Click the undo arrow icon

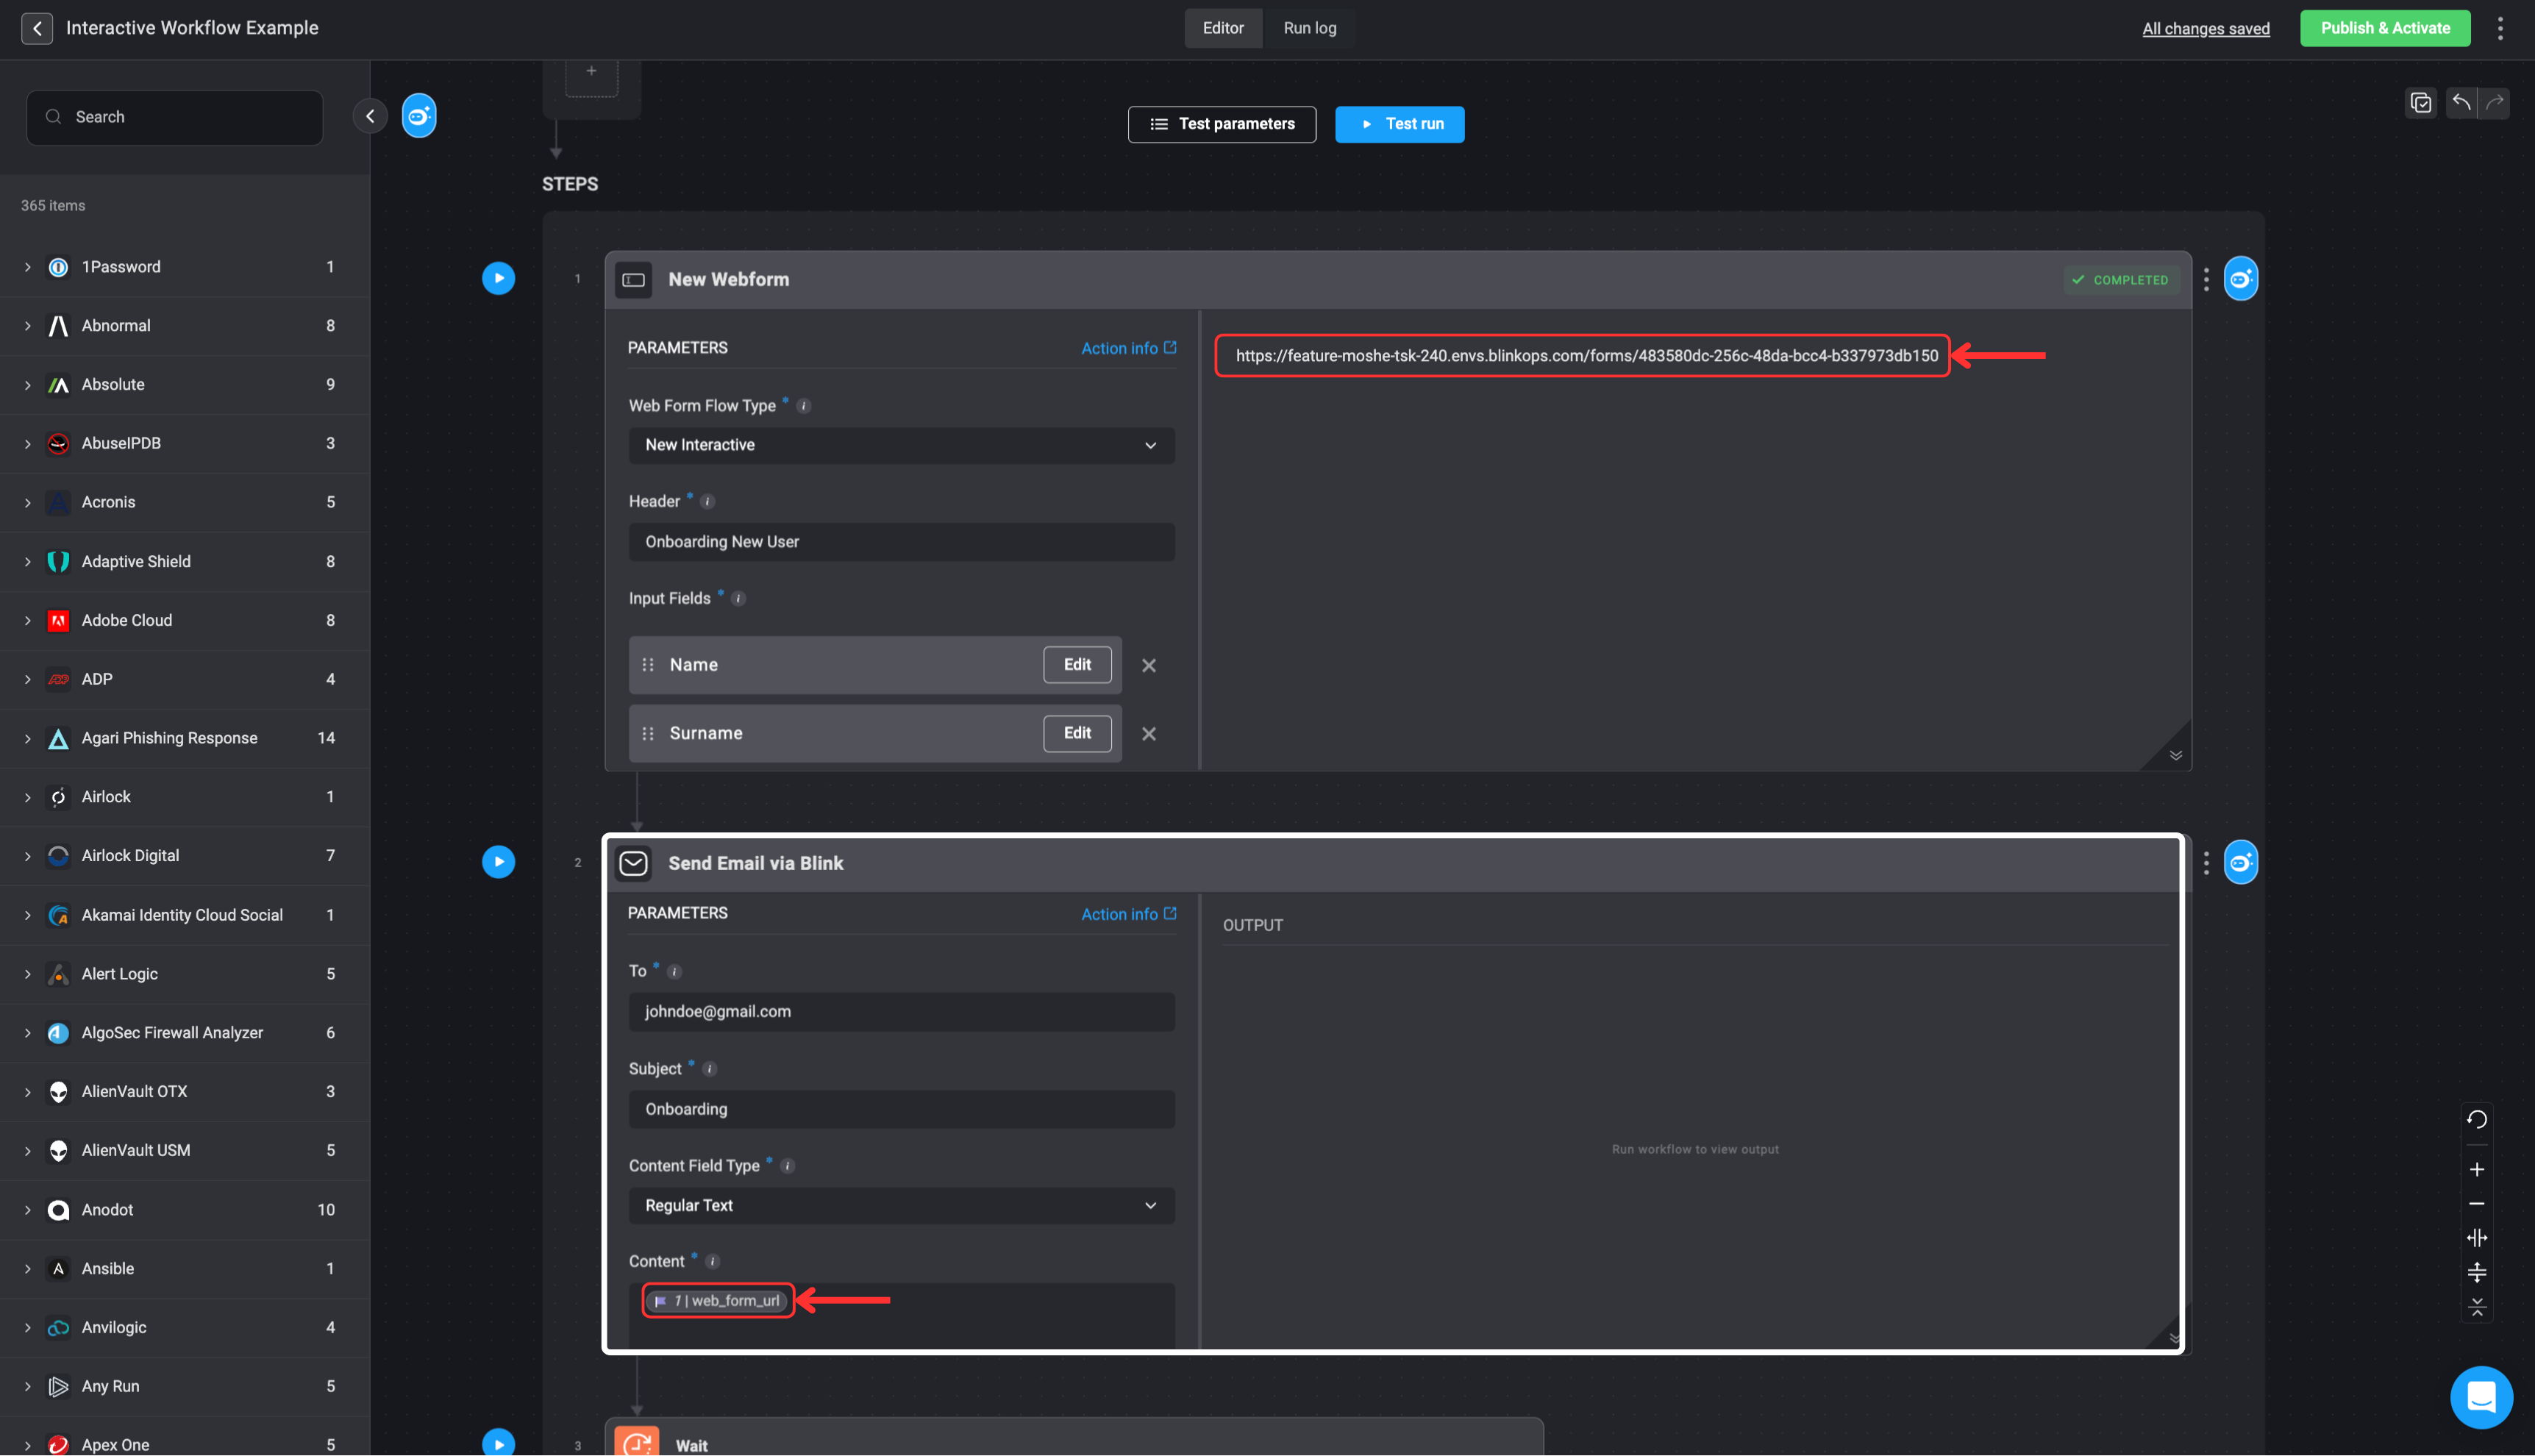2461,102
